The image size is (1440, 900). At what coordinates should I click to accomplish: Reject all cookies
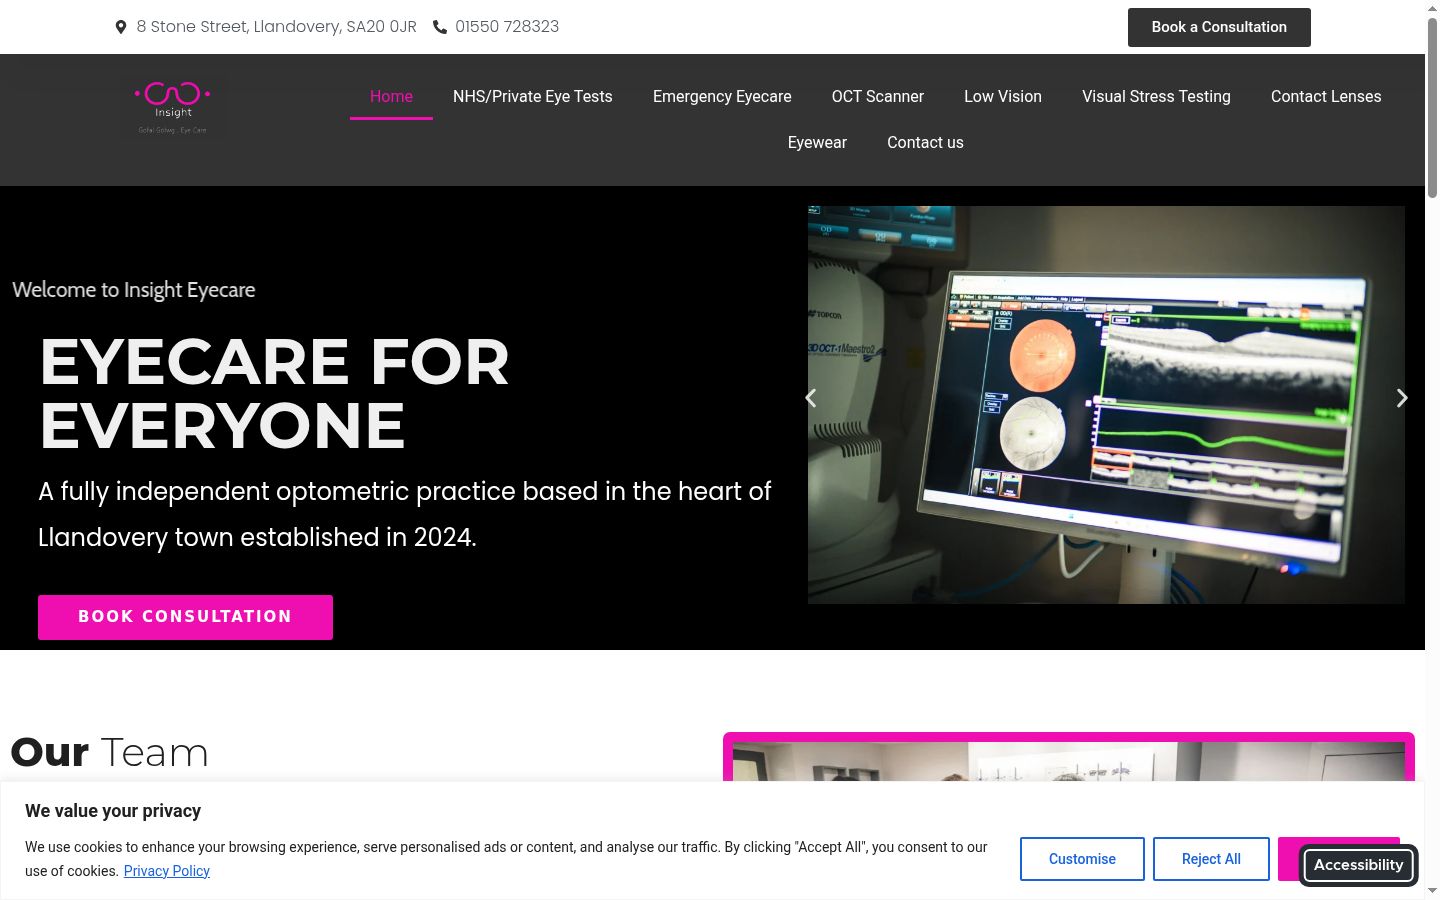1211,859
